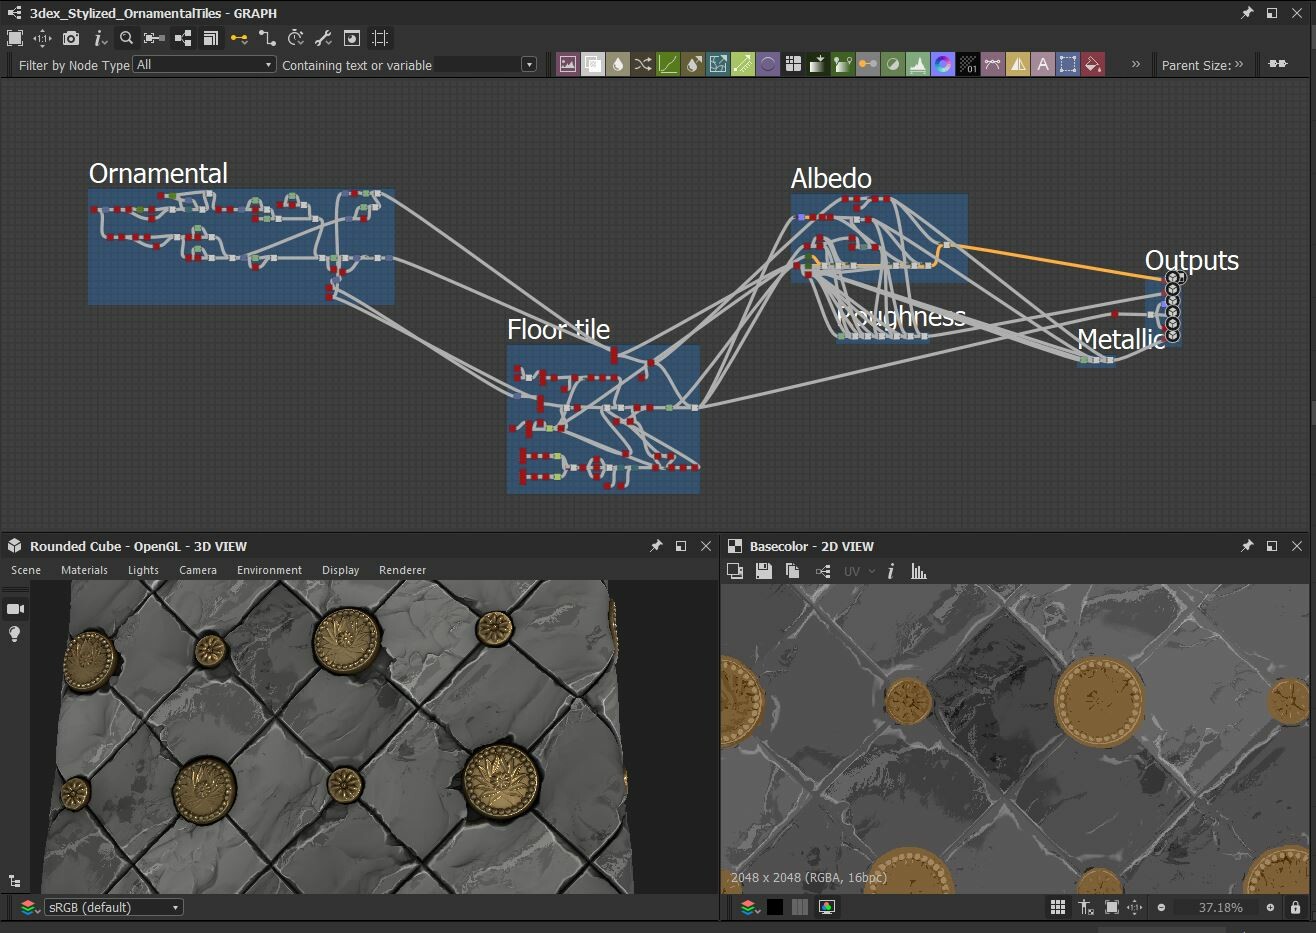1316x933 pixels.
Task: Click the camera snapshot icon in graph toolbar
Action: 70,39
